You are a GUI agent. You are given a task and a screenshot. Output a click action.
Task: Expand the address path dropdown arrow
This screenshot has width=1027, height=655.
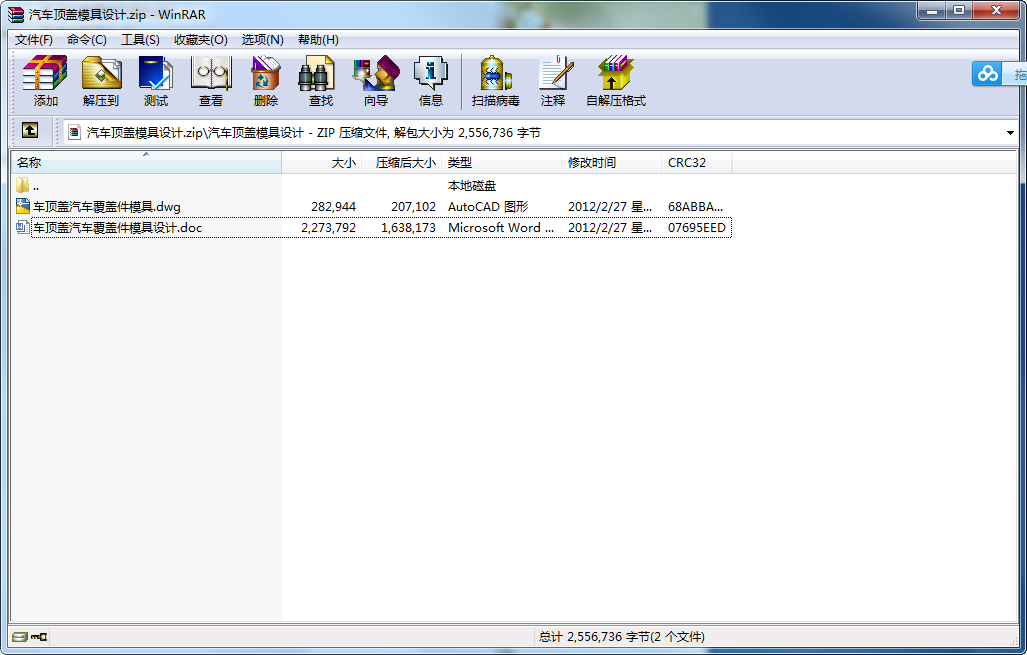1010,132
